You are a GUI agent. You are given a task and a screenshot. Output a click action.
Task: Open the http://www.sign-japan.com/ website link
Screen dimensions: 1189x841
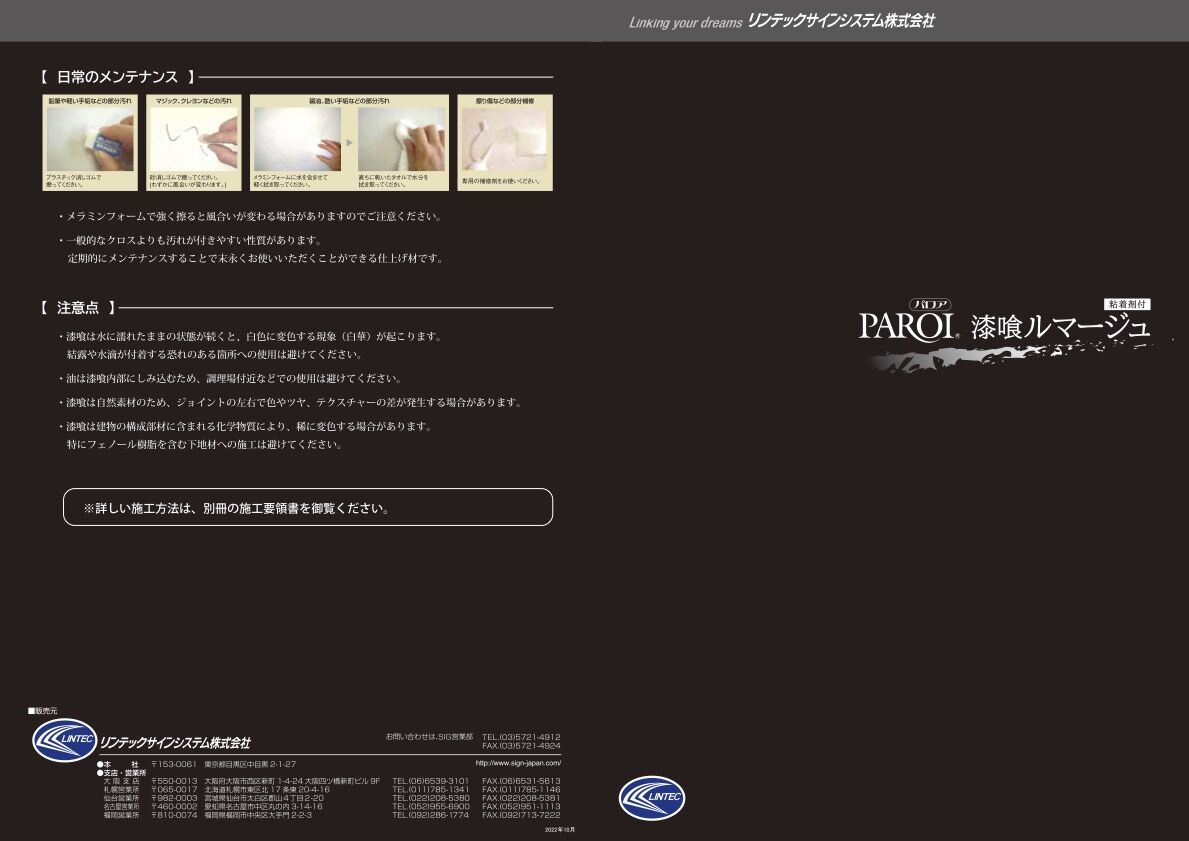click(x=518, y=764)
